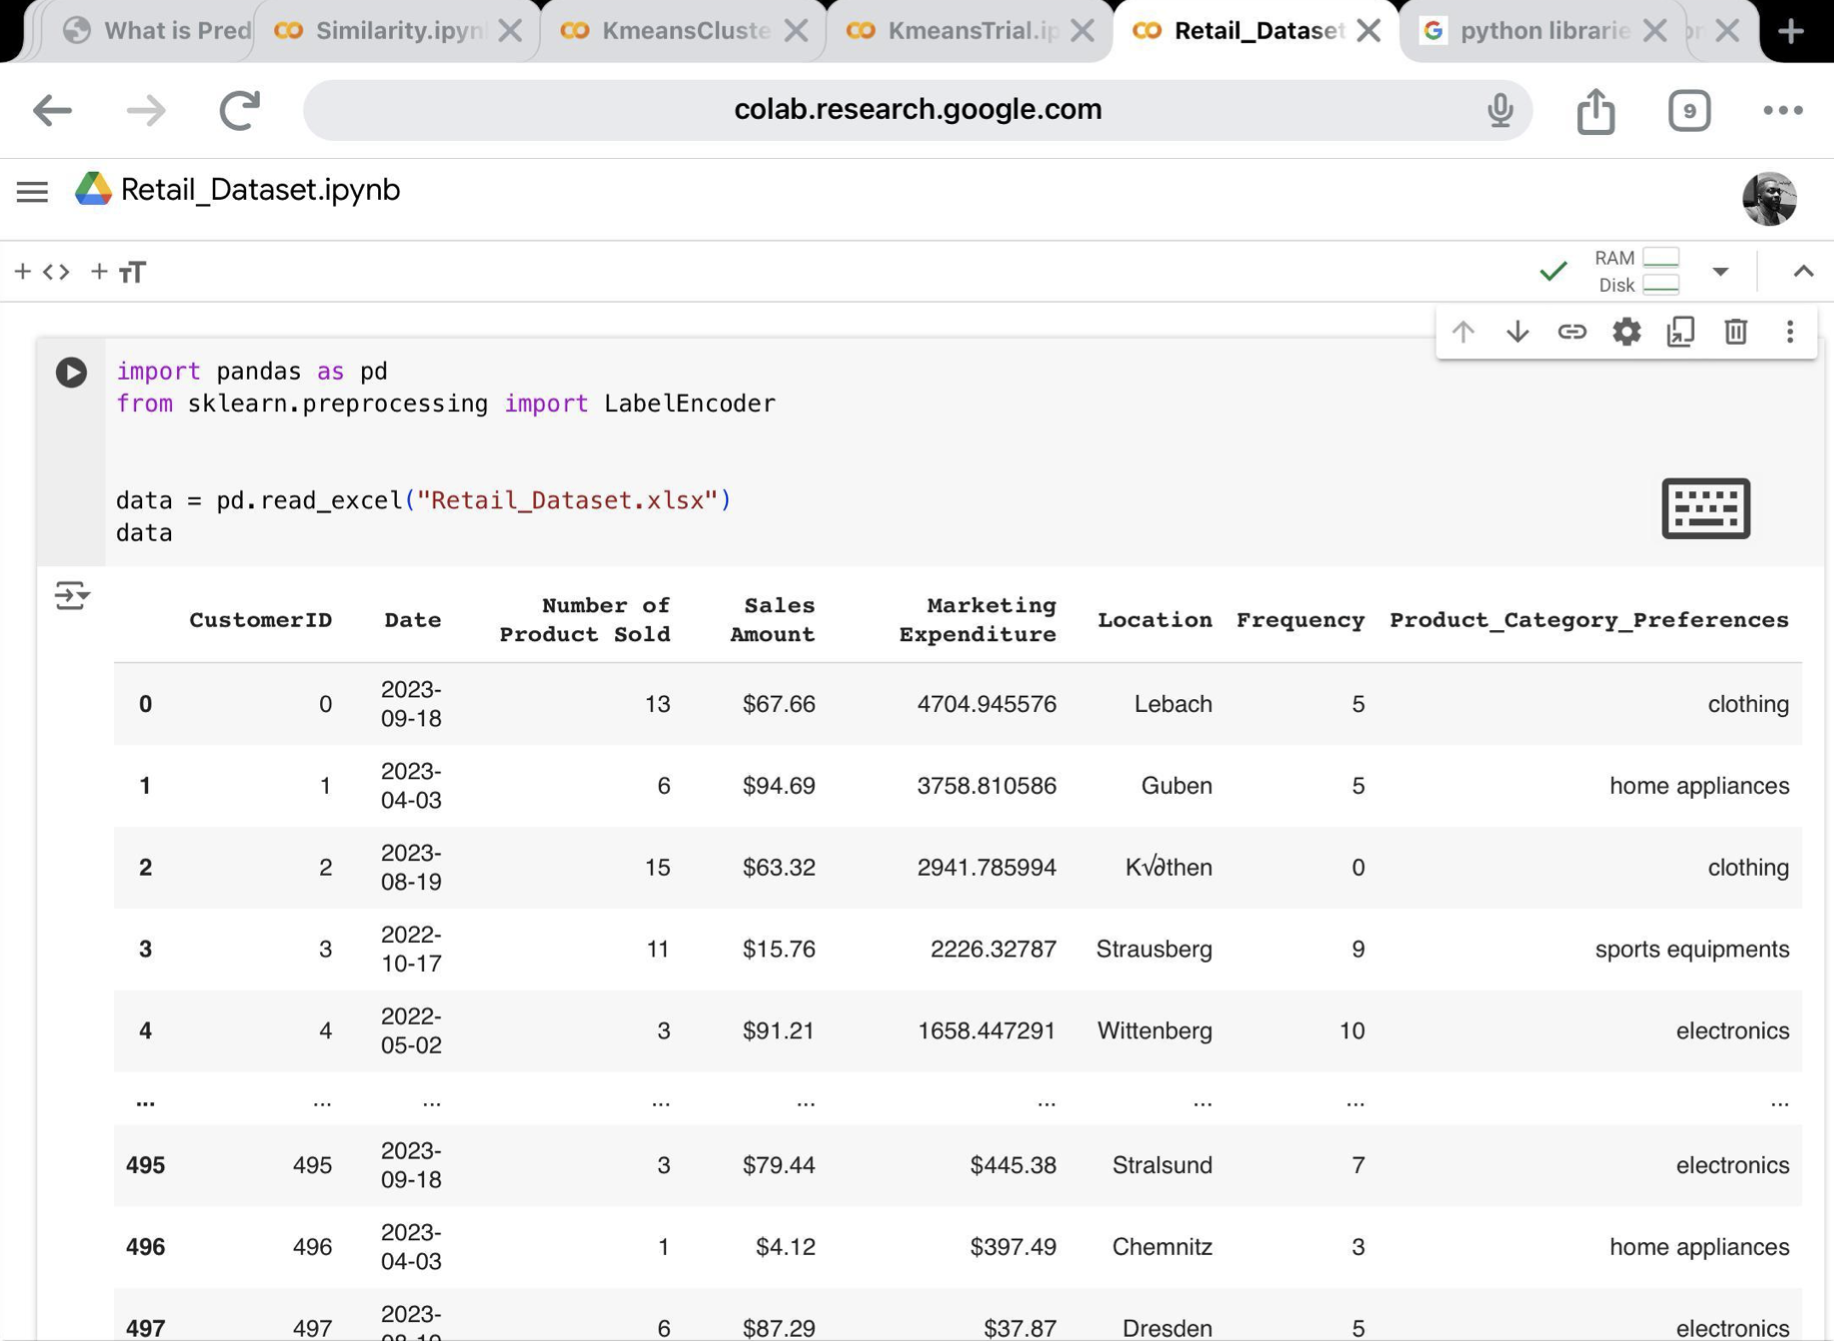Toggle the on-screen keyboard icon
The image size is (1834, 1344).
click(x=1705, y=508)
